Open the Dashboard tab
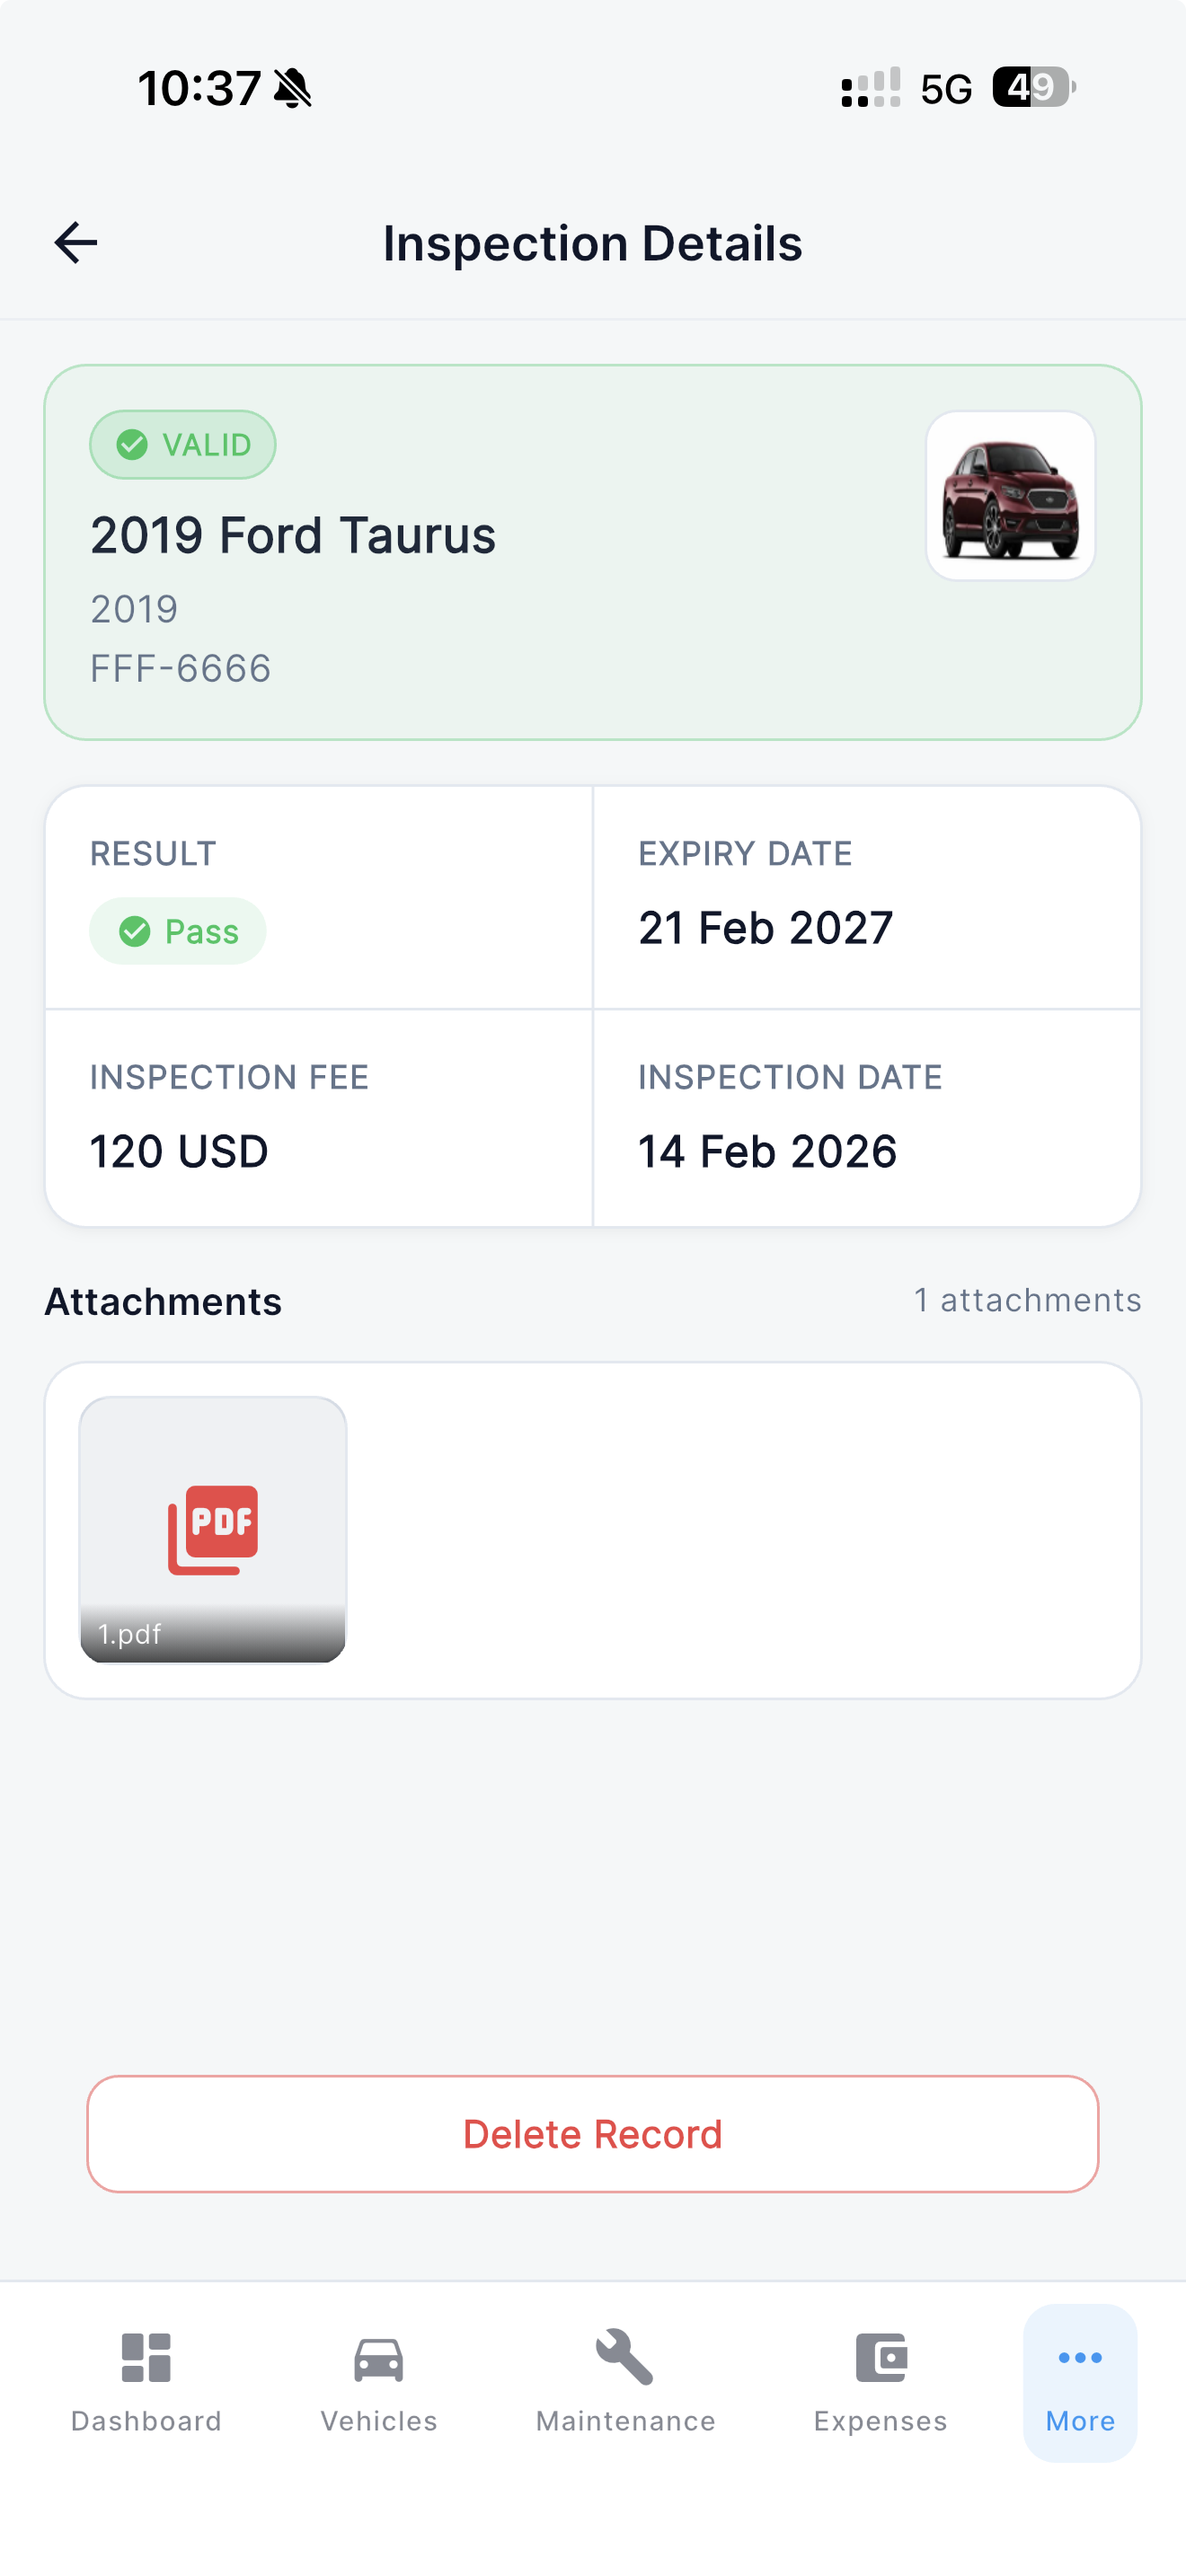Image resolution: width=1186 pixels, height=2576 pixels. pyautogui.click(x=146, y=2383)
